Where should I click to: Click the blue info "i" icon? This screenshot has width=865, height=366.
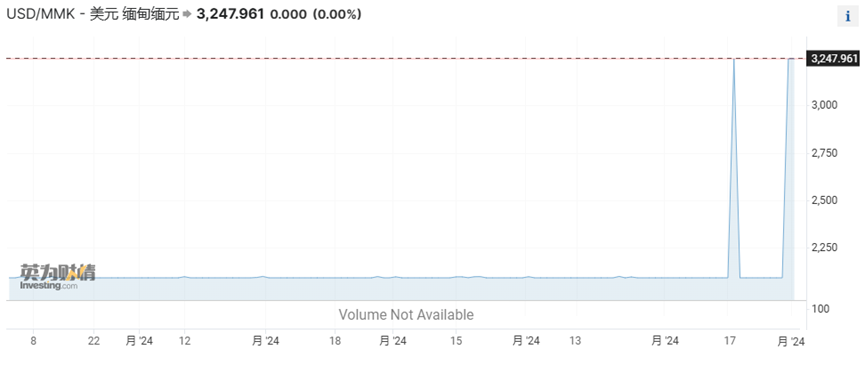[848, 17]
